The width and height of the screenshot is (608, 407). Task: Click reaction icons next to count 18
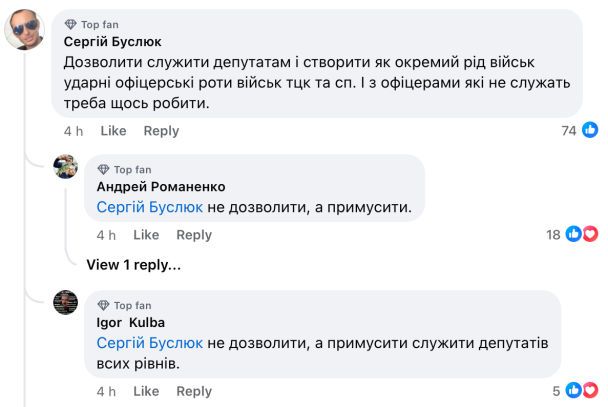[x=581, y=234]
